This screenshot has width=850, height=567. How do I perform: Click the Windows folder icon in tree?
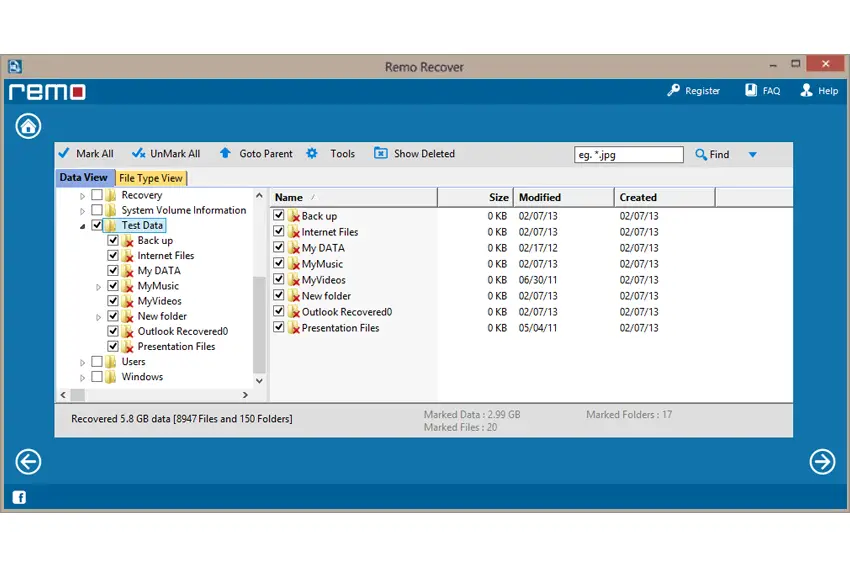pyautogui.click(x=111, y=377)
